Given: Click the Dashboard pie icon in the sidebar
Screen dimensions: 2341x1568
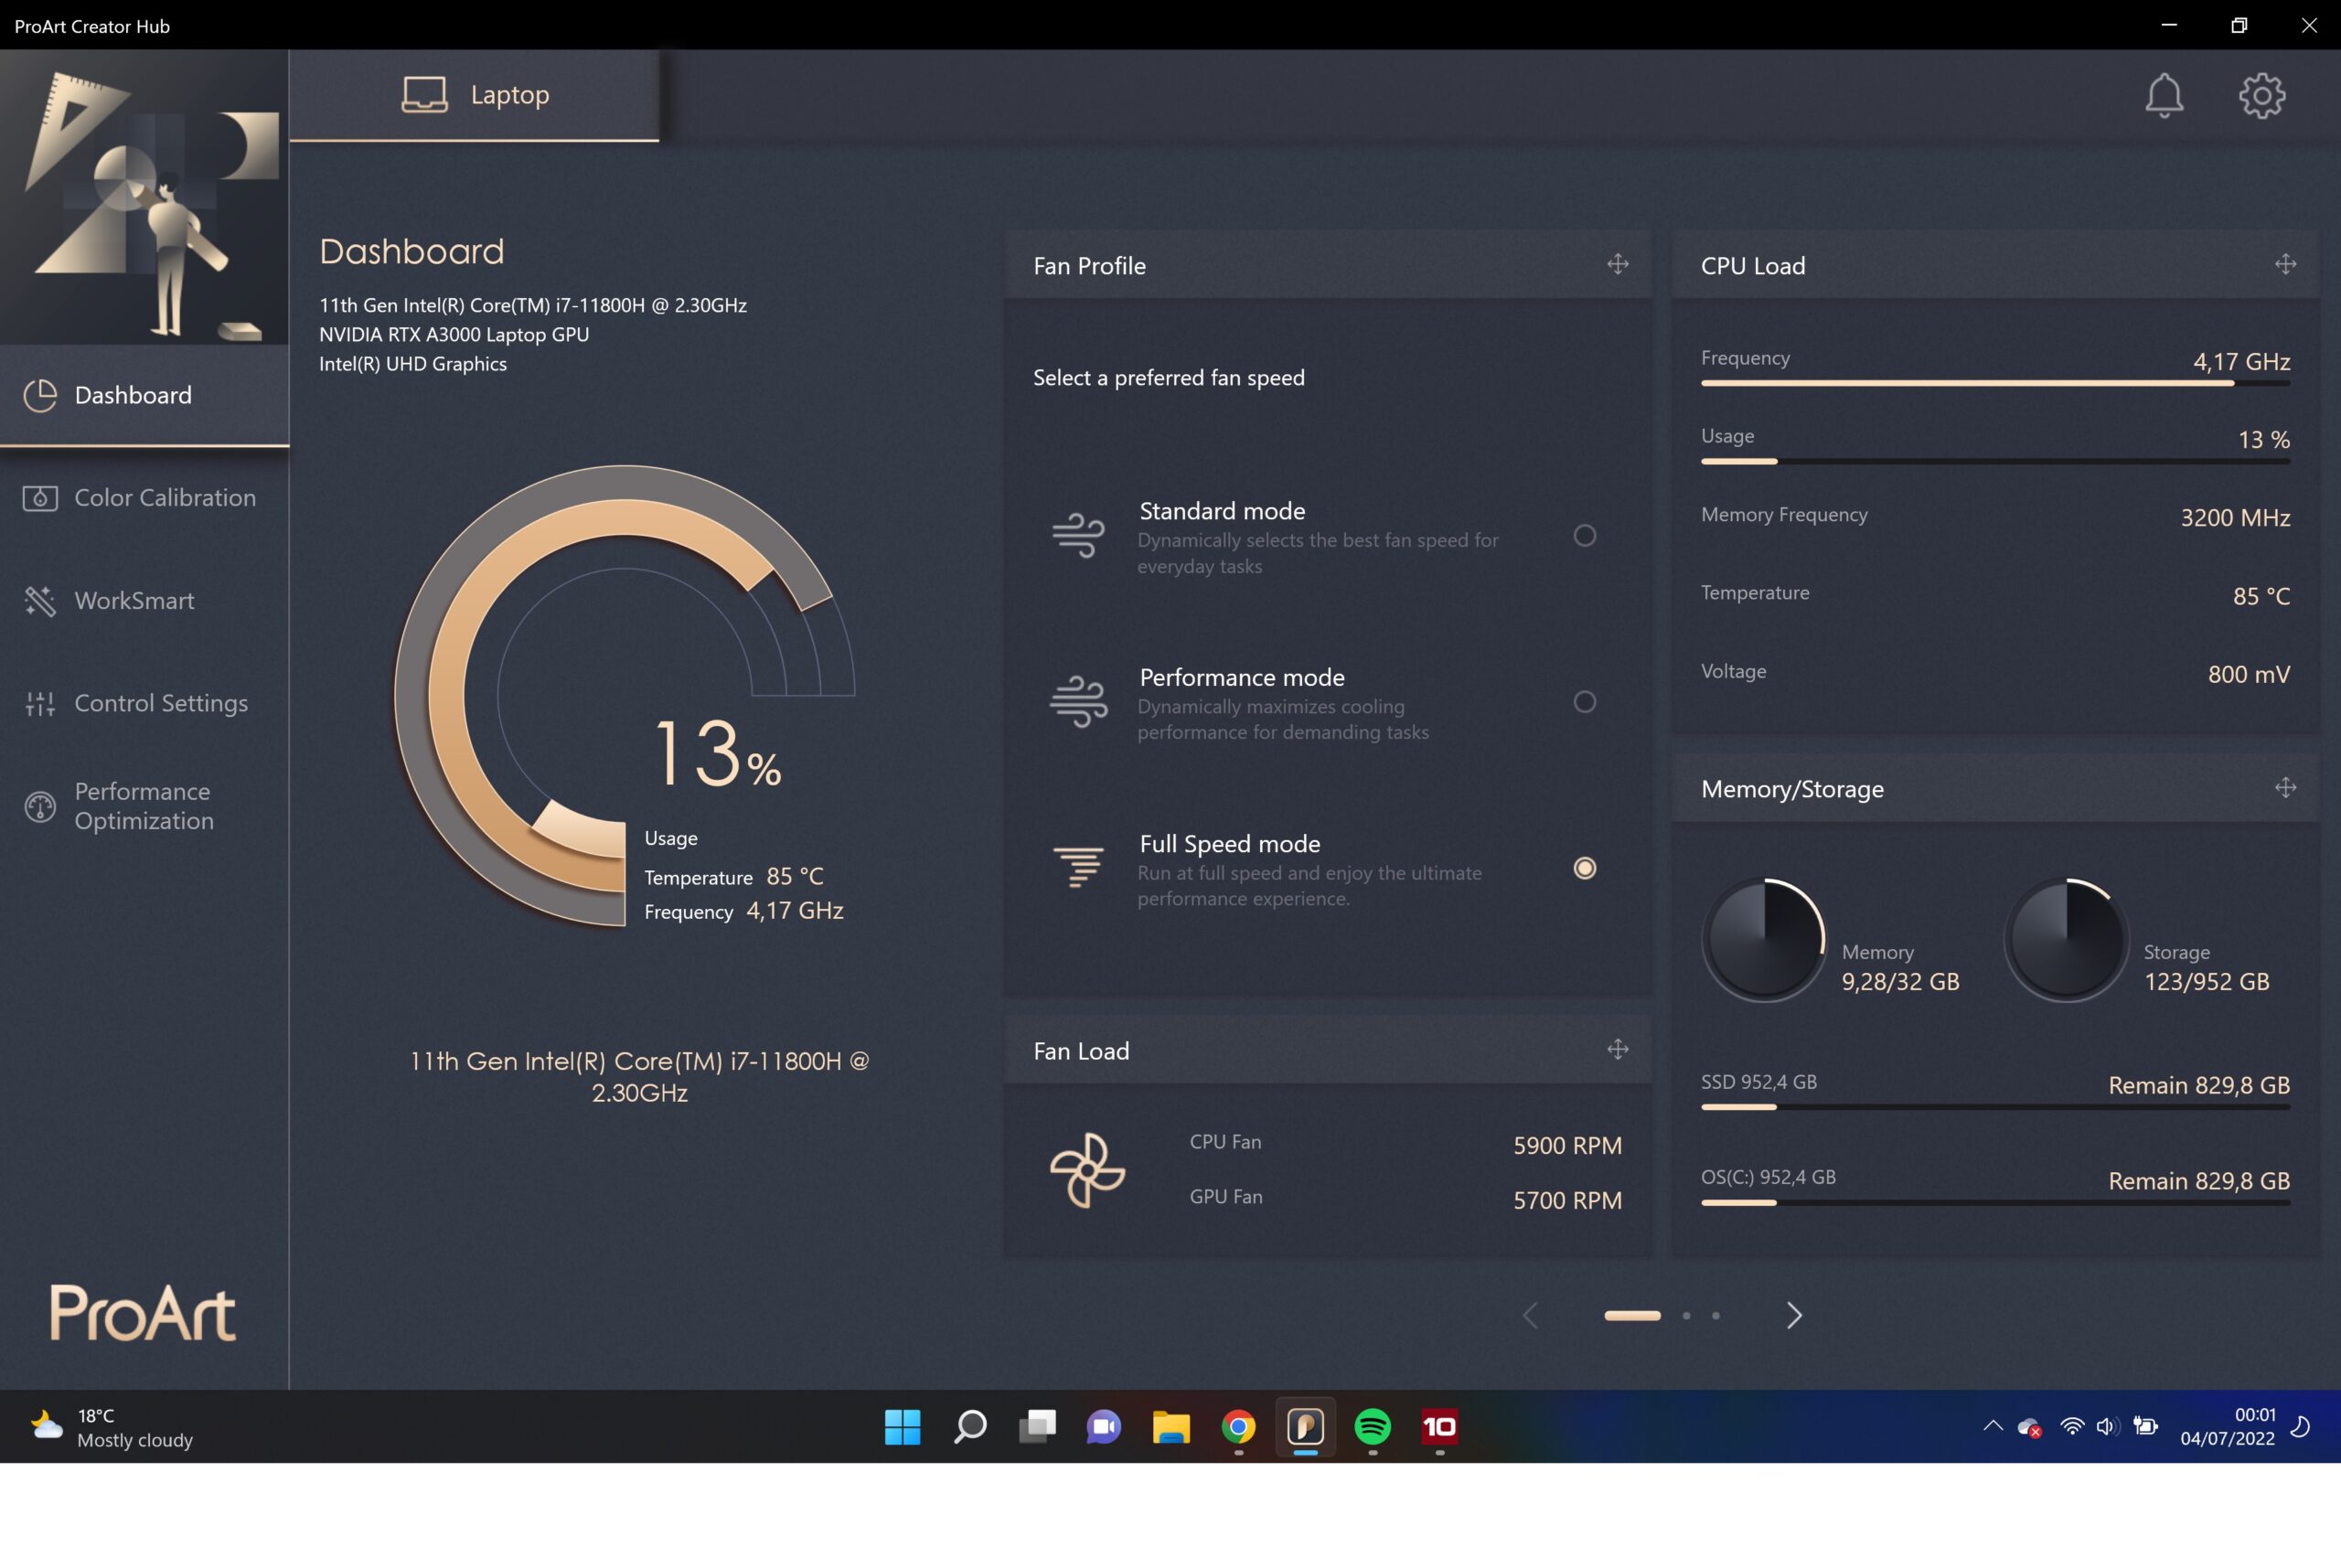Looking at the screenshot, I should tap(40, 395).
